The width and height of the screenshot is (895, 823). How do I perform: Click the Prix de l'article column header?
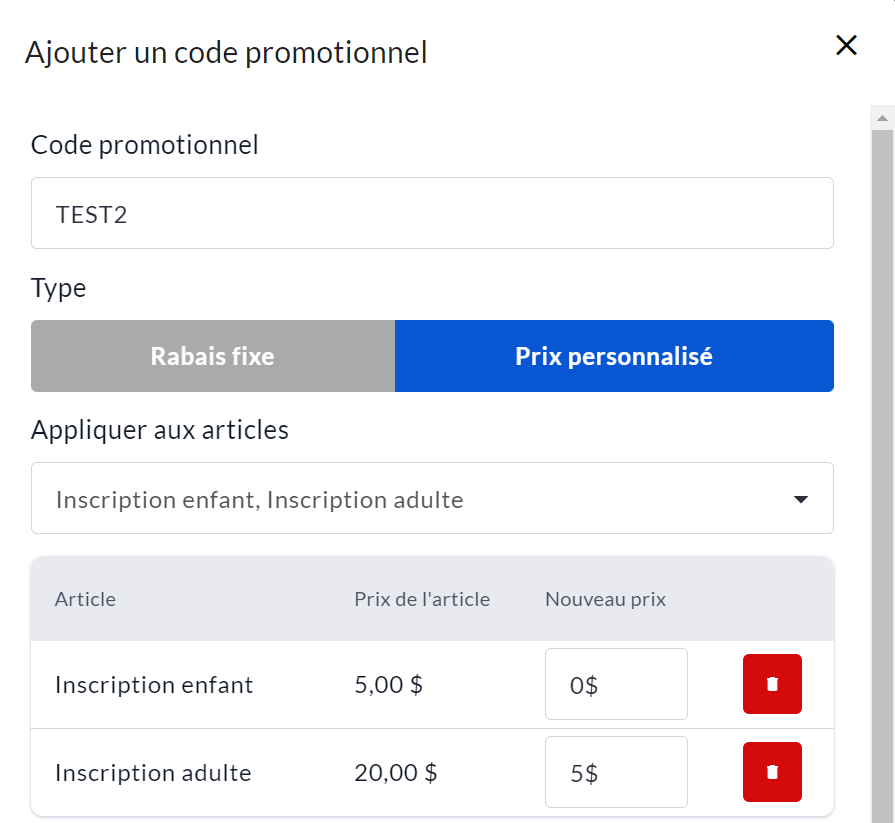pos(422,599)
